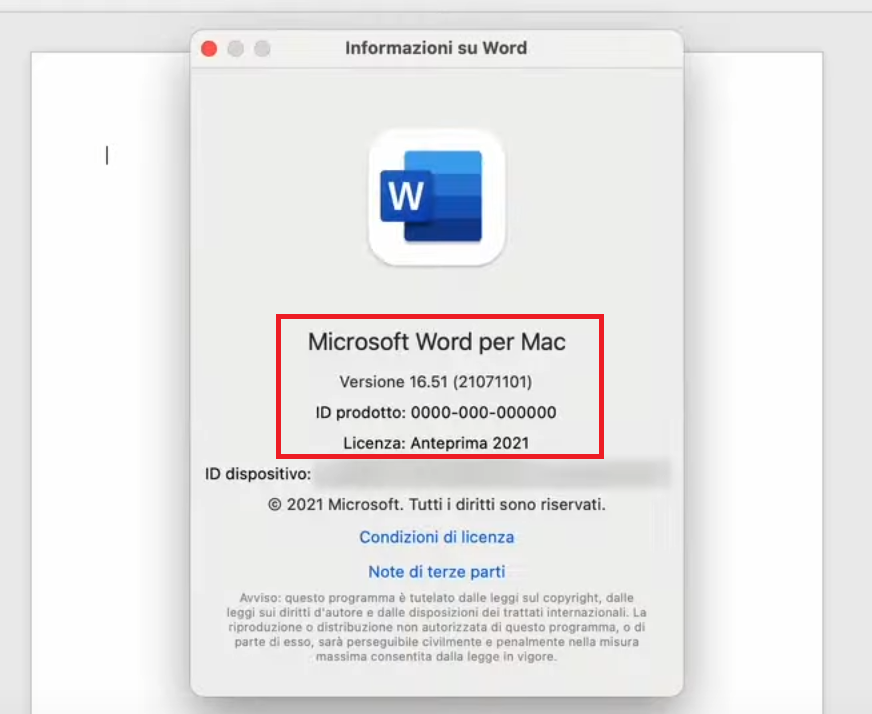The image size is (872, 714).
Task: Click the blurred device ID value
Action: (x=492, y=474)
